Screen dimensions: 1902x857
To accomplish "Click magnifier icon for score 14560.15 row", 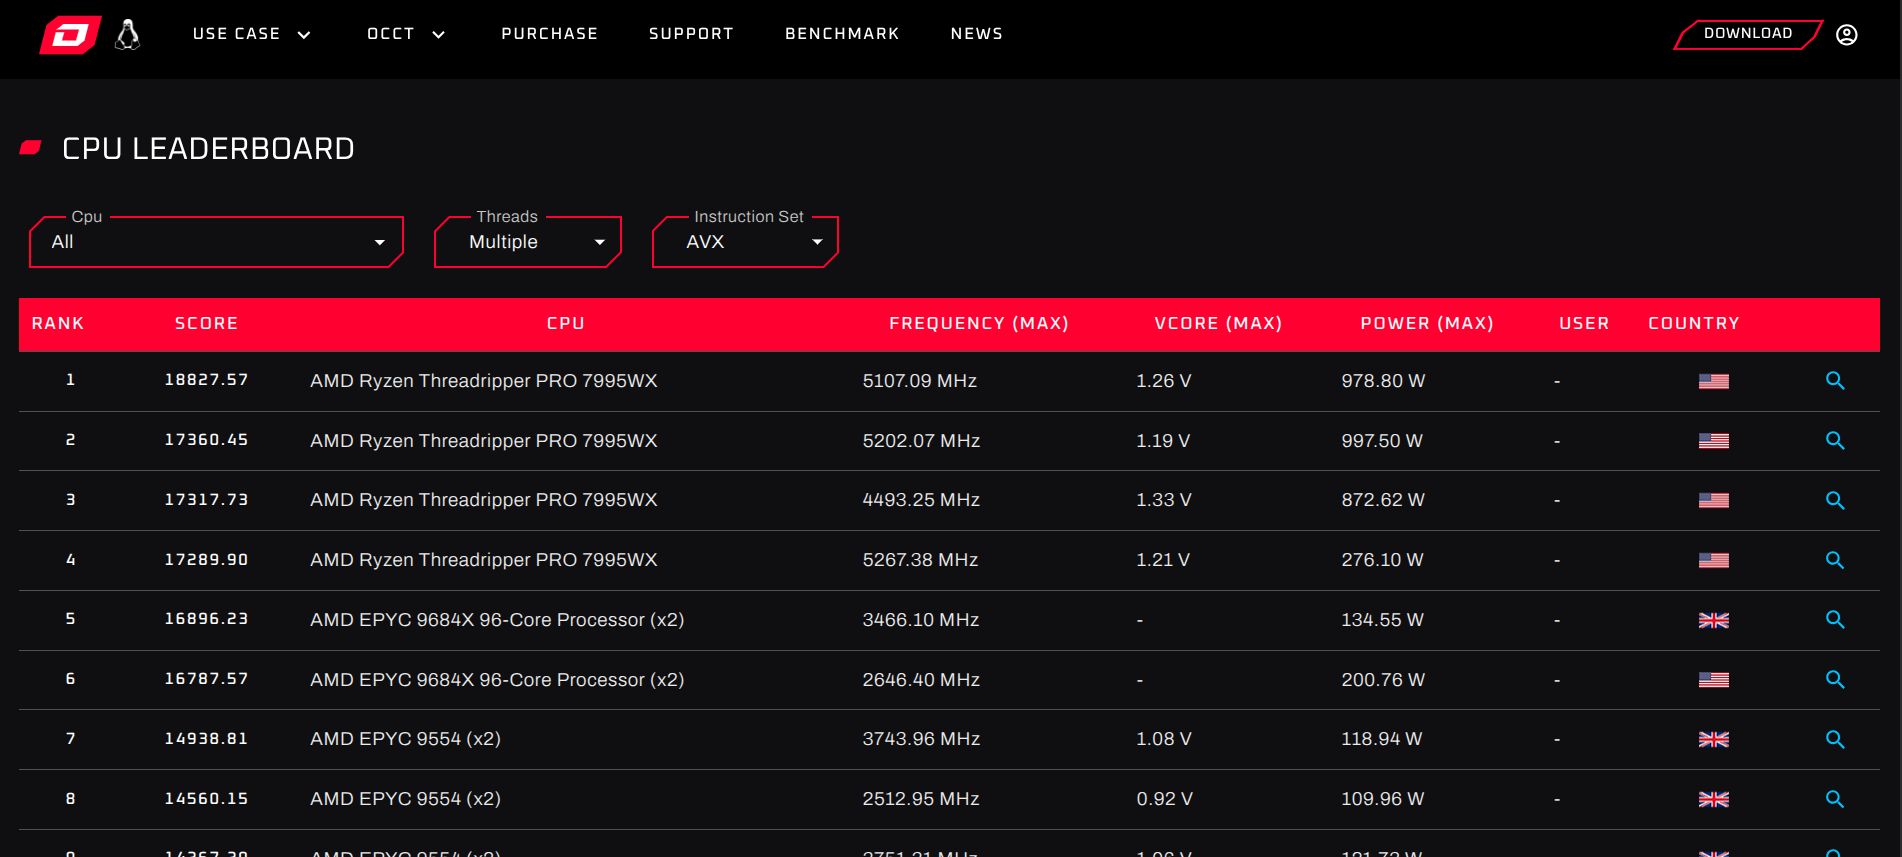I will (x=1834, y=799).
